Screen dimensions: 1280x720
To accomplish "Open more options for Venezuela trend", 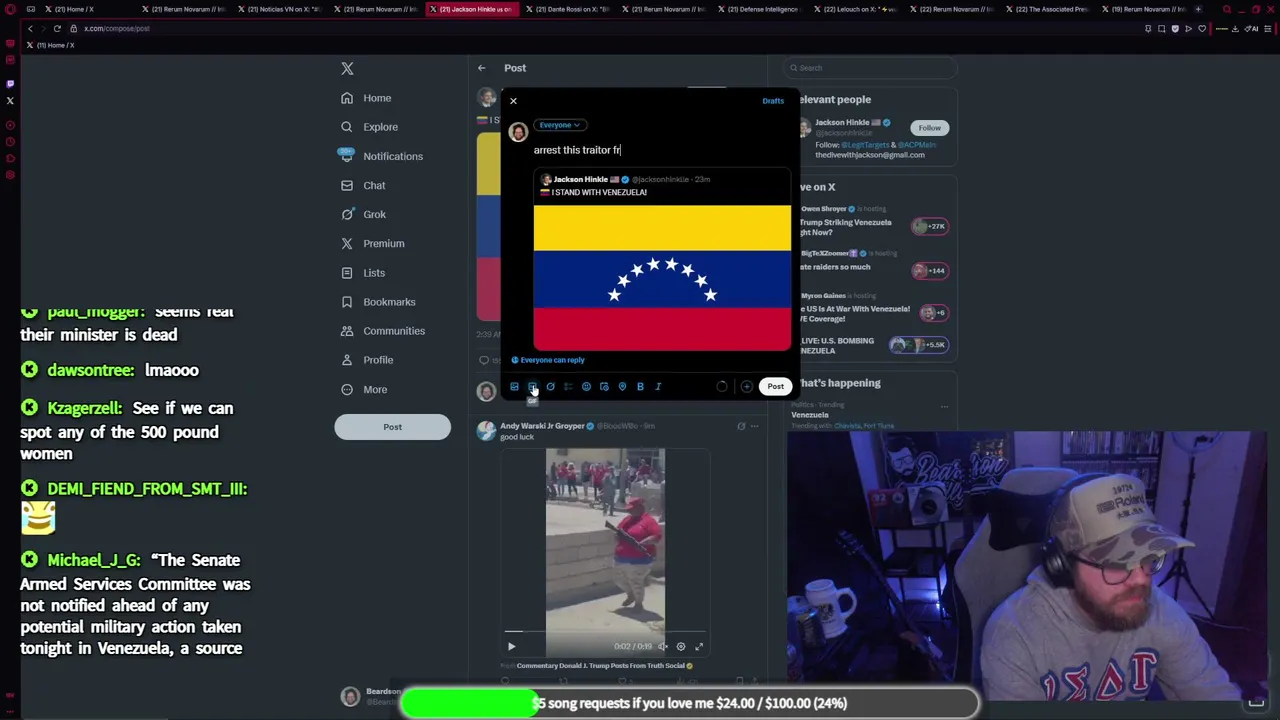I will [x=944, y=407].
